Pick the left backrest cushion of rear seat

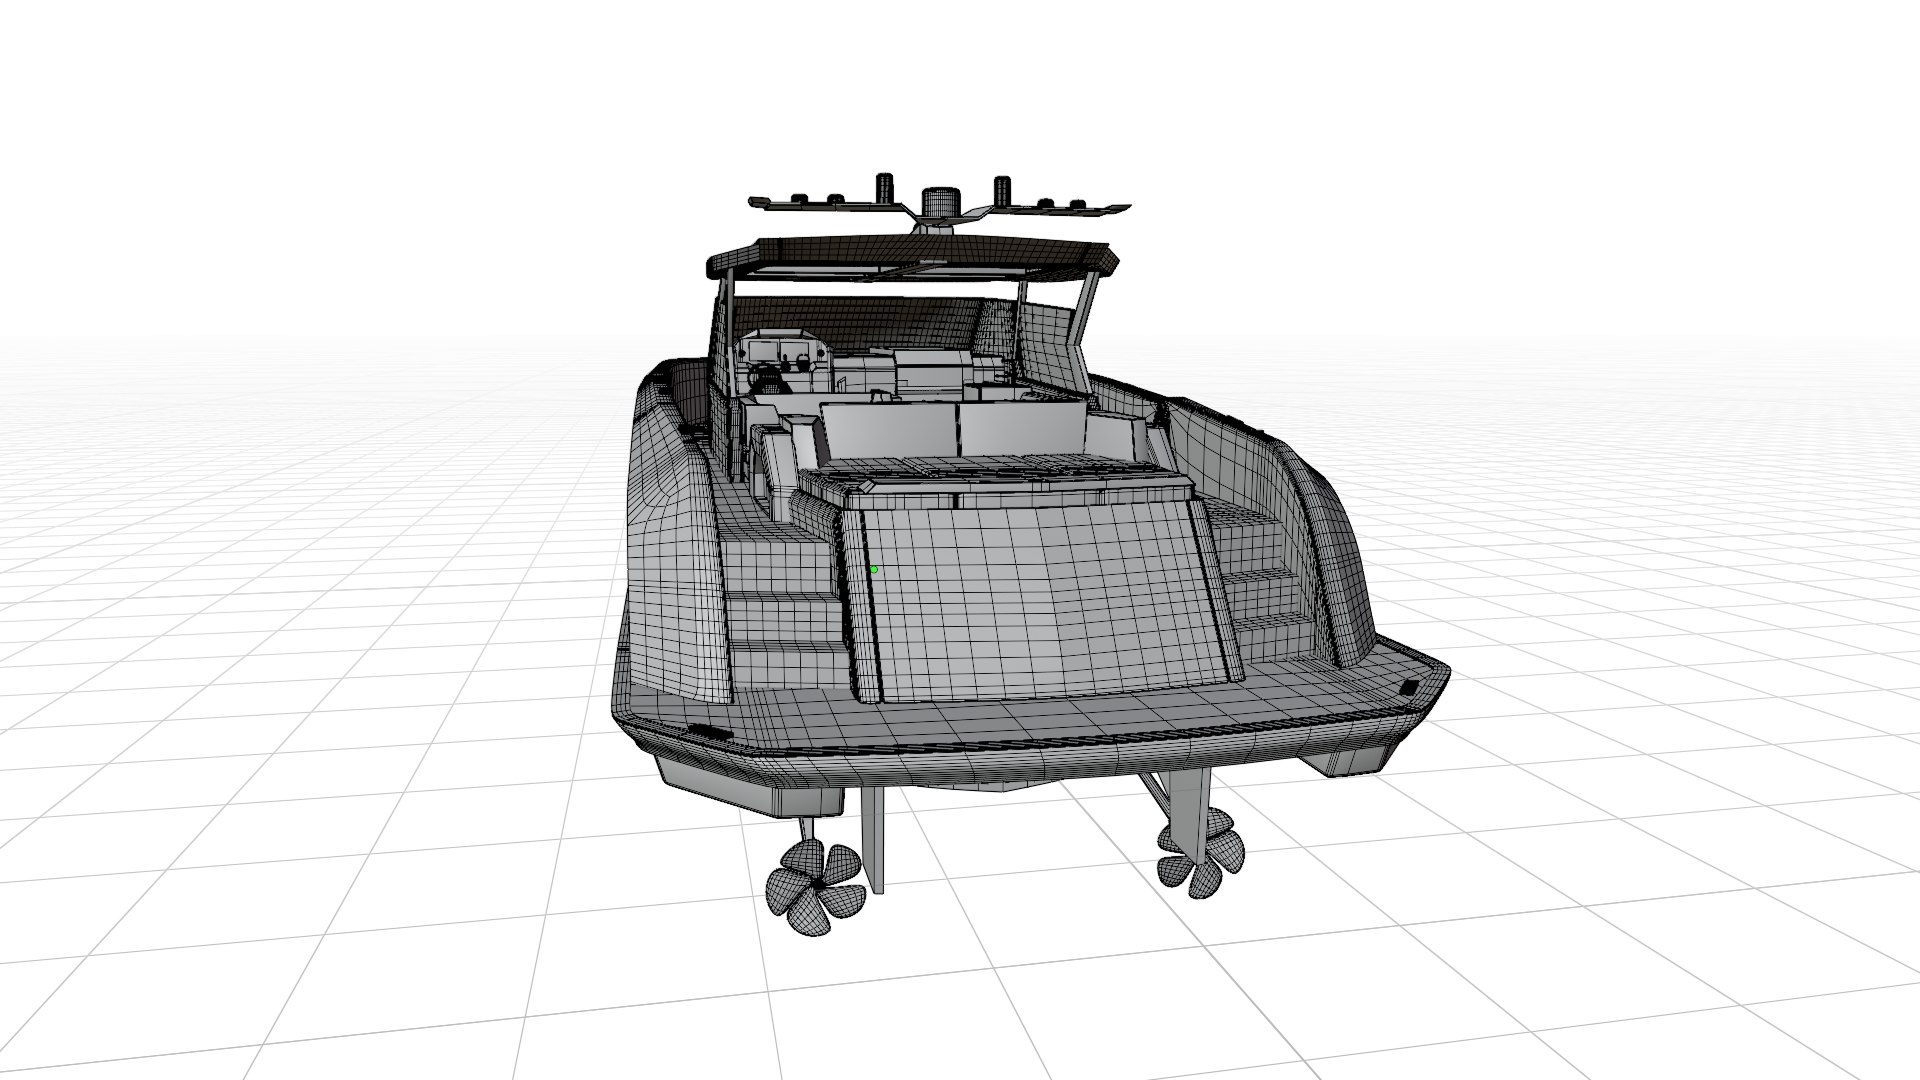click(x=888, y=430)
